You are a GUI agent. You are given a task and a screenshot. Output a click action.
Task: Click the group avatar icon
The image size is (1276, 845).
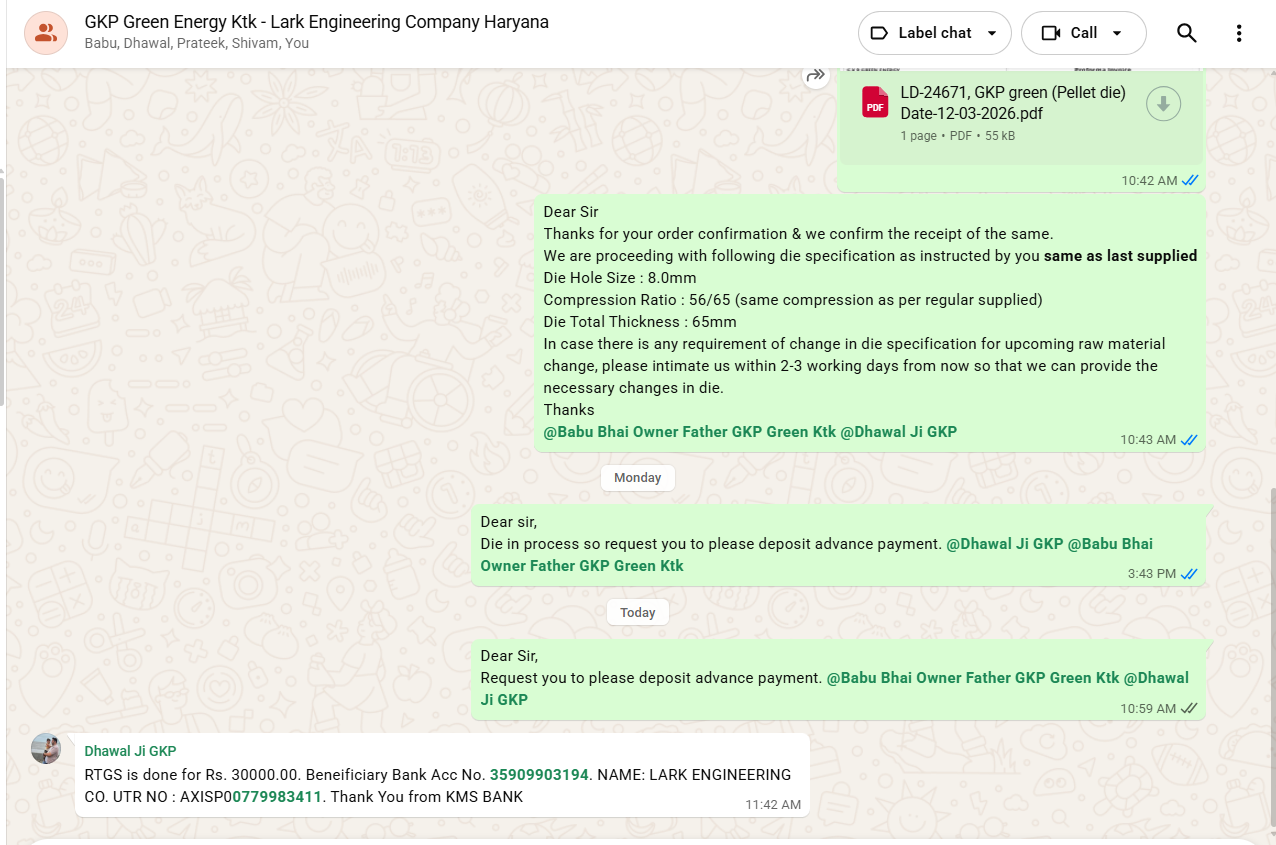[x=46, y=33]
